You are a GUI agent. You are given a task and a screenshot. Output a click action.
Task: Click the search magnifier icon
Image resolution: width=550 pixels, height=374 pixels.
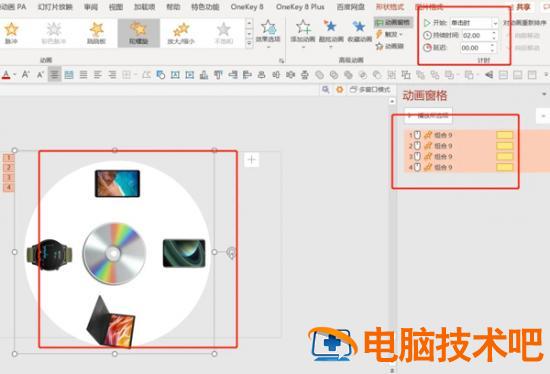tap(326, 89)
